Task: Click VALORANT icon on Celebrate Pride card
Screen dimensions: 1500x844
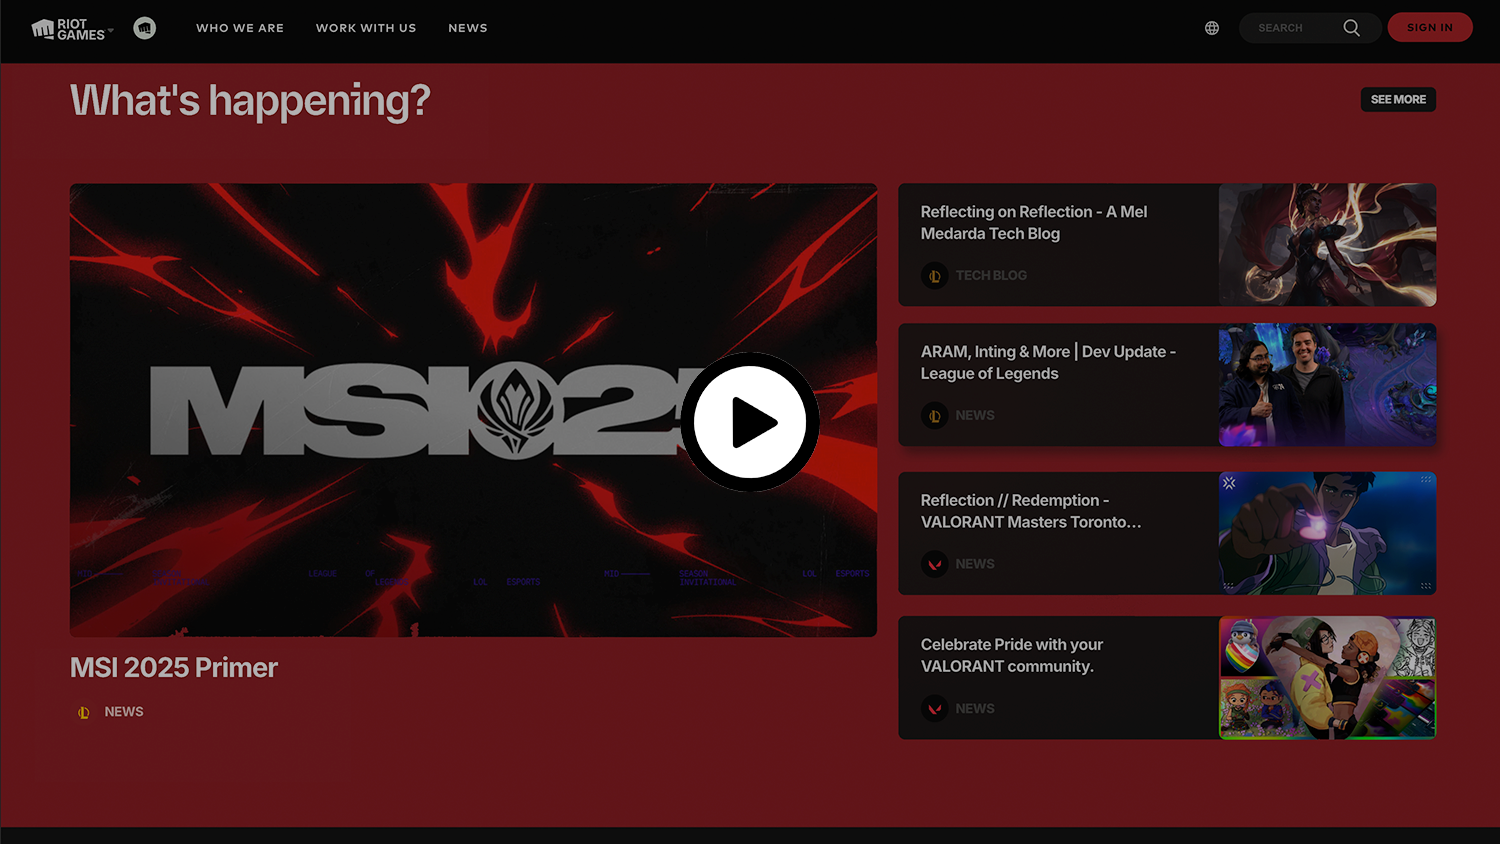Action: pyautogui.click(x=935, y=708)
